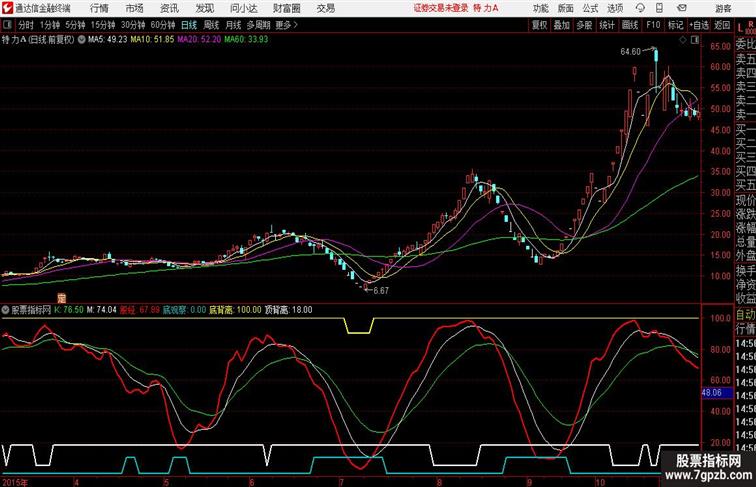The width and height of the screenshot is (756, 487).
Task: Click the 画线 drawing button
Action: (630, 25)
